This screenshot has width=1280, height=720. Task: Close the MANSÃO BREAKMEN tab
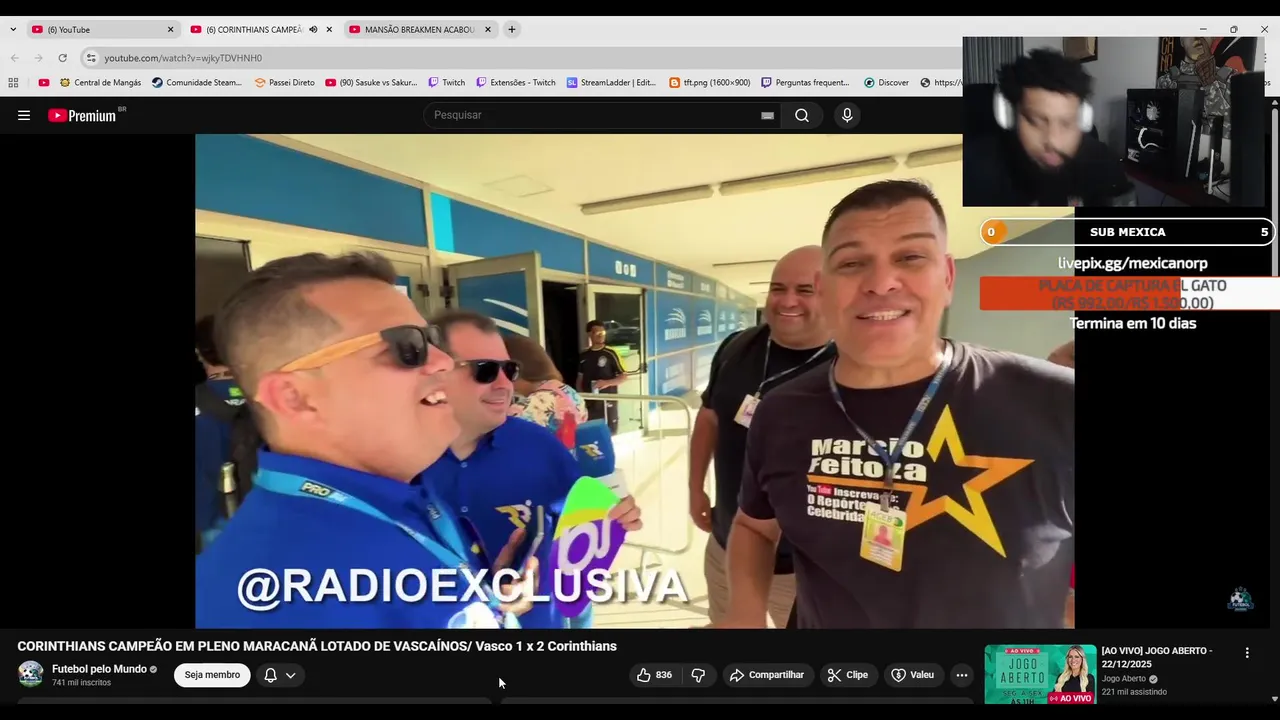(488, 29)
